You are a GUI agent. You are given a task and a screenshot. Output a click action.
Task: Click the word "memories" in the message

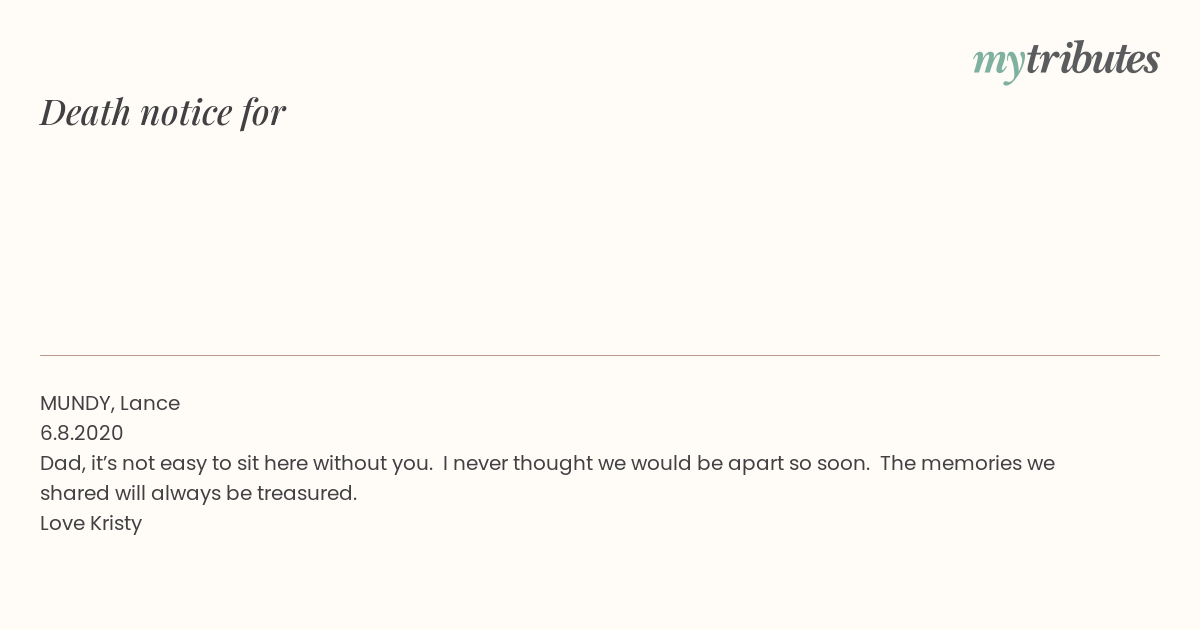coord(969,463)
